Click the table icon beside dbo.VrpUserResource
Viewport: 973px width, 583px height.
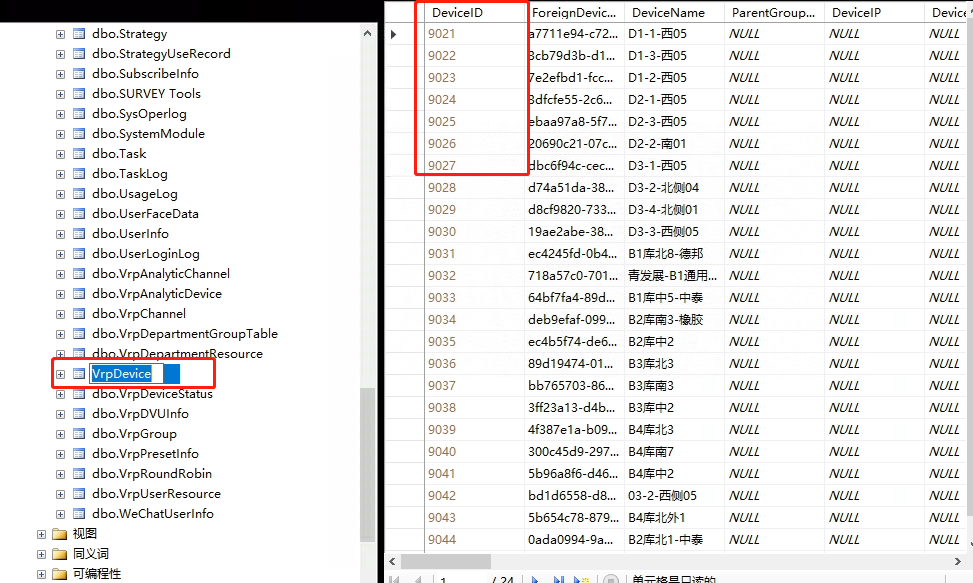click(79, 494)
